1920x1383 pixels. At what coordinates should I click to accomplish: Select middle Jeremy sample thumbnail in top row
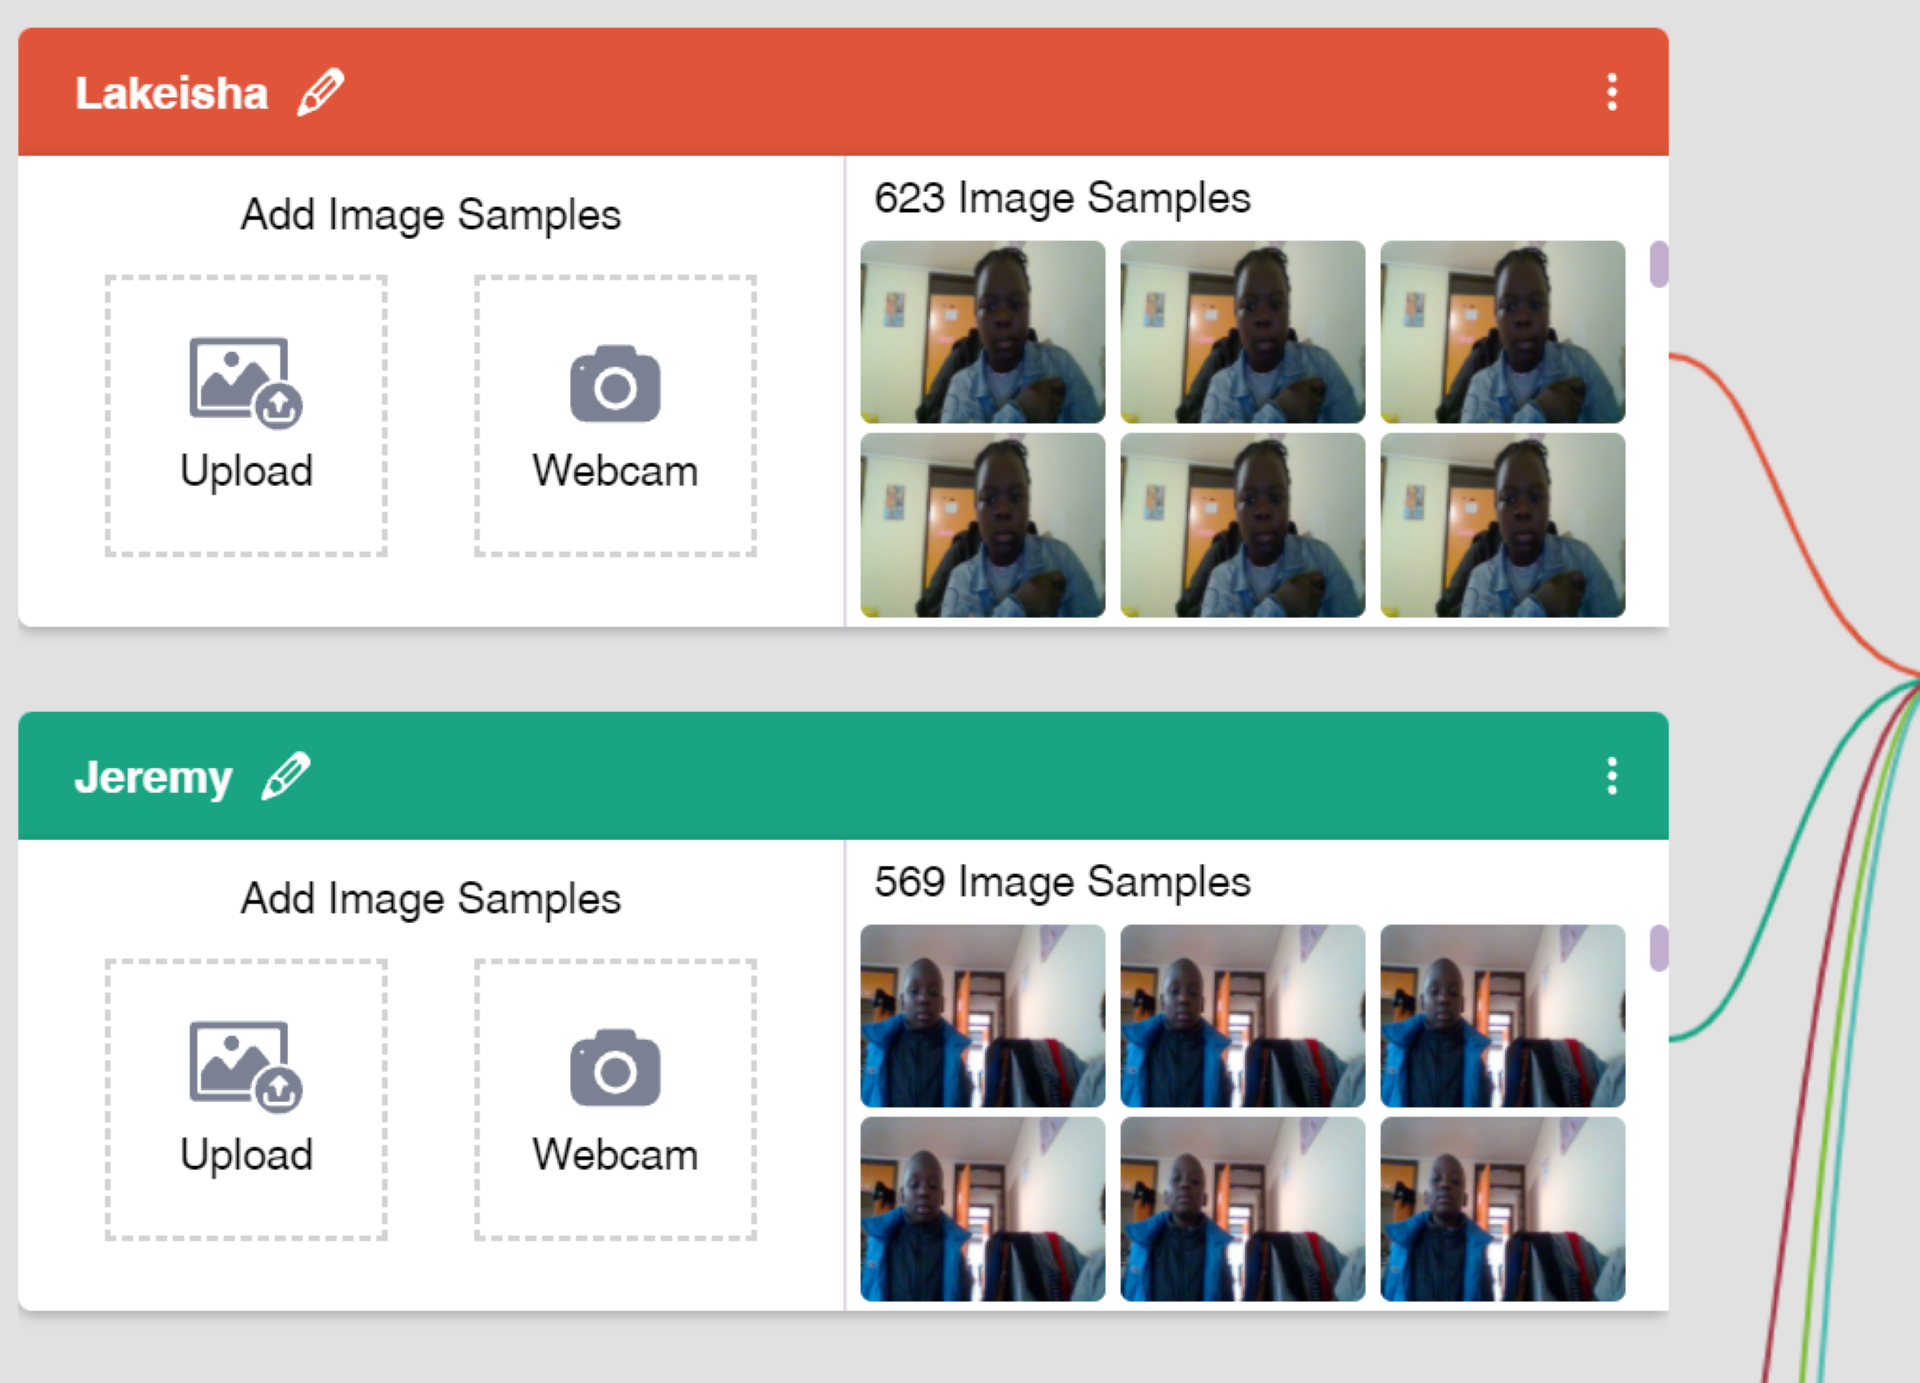tap(1242, 1016)
